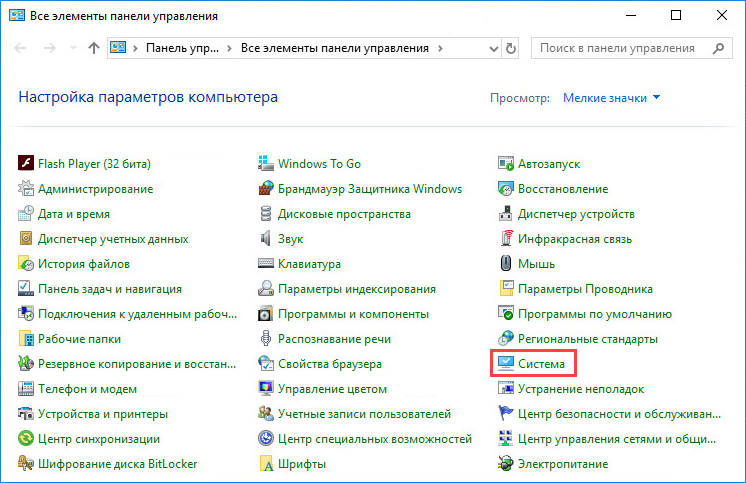Click the Система computer icon

tap(506, 364)
